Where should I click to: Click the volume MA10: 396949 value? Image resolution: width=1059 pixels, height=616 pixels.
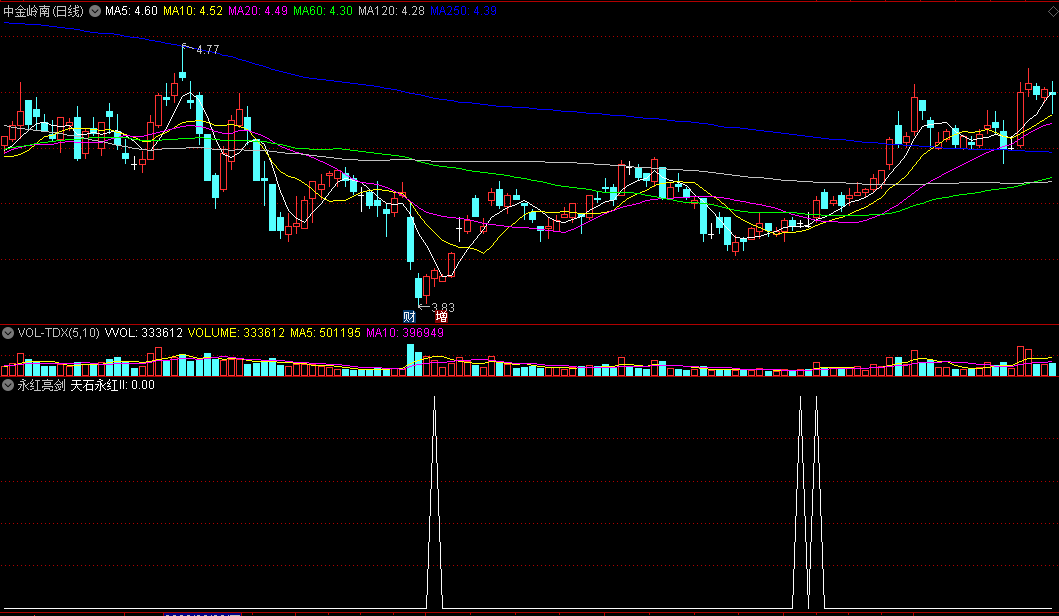(x=405, y=332)
